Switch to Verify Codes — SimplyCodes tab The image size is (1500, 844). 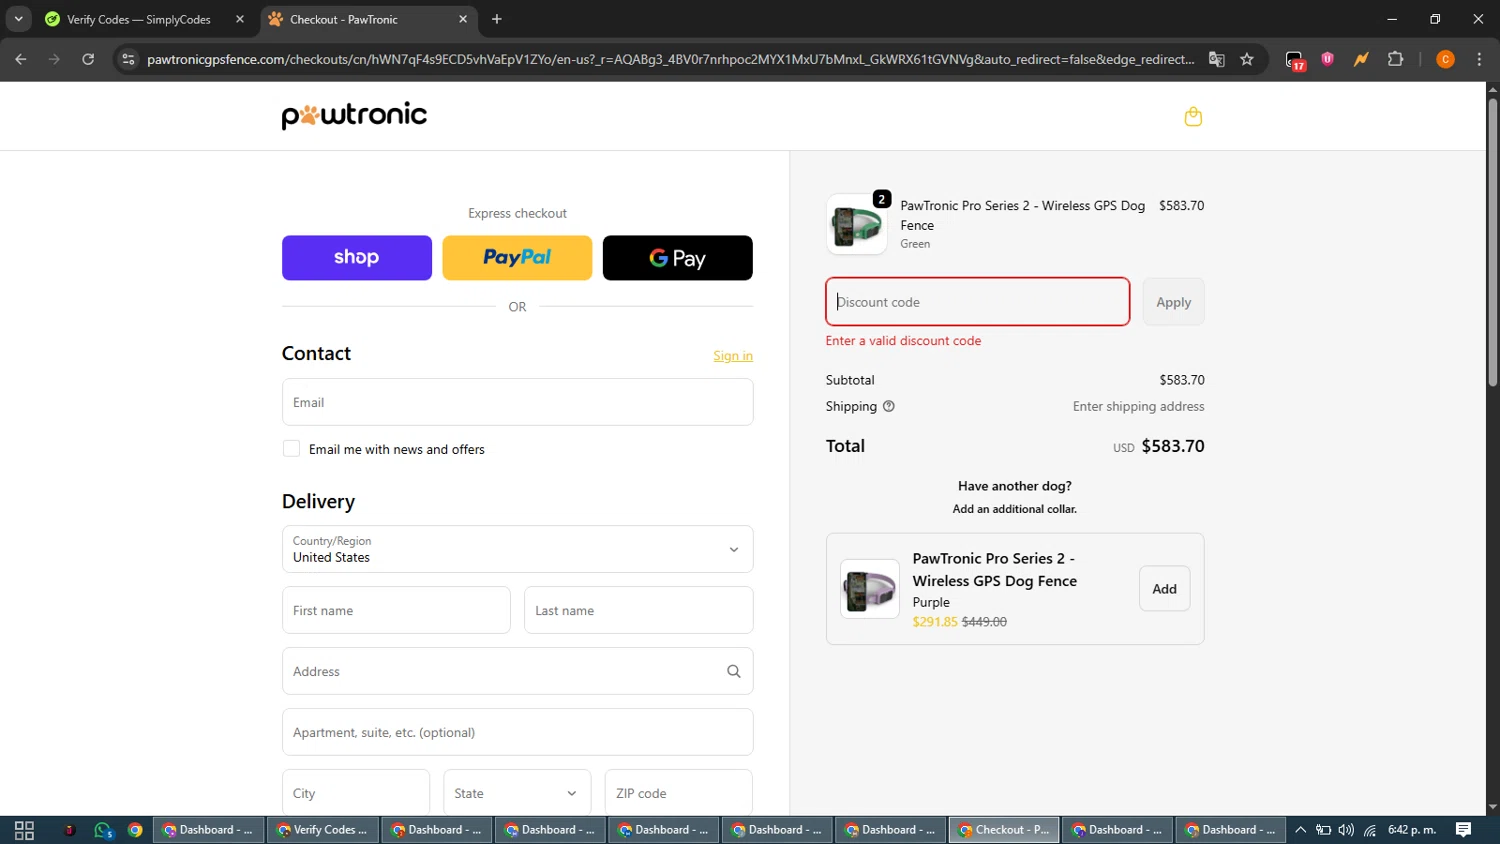click(x=146, y=19)
